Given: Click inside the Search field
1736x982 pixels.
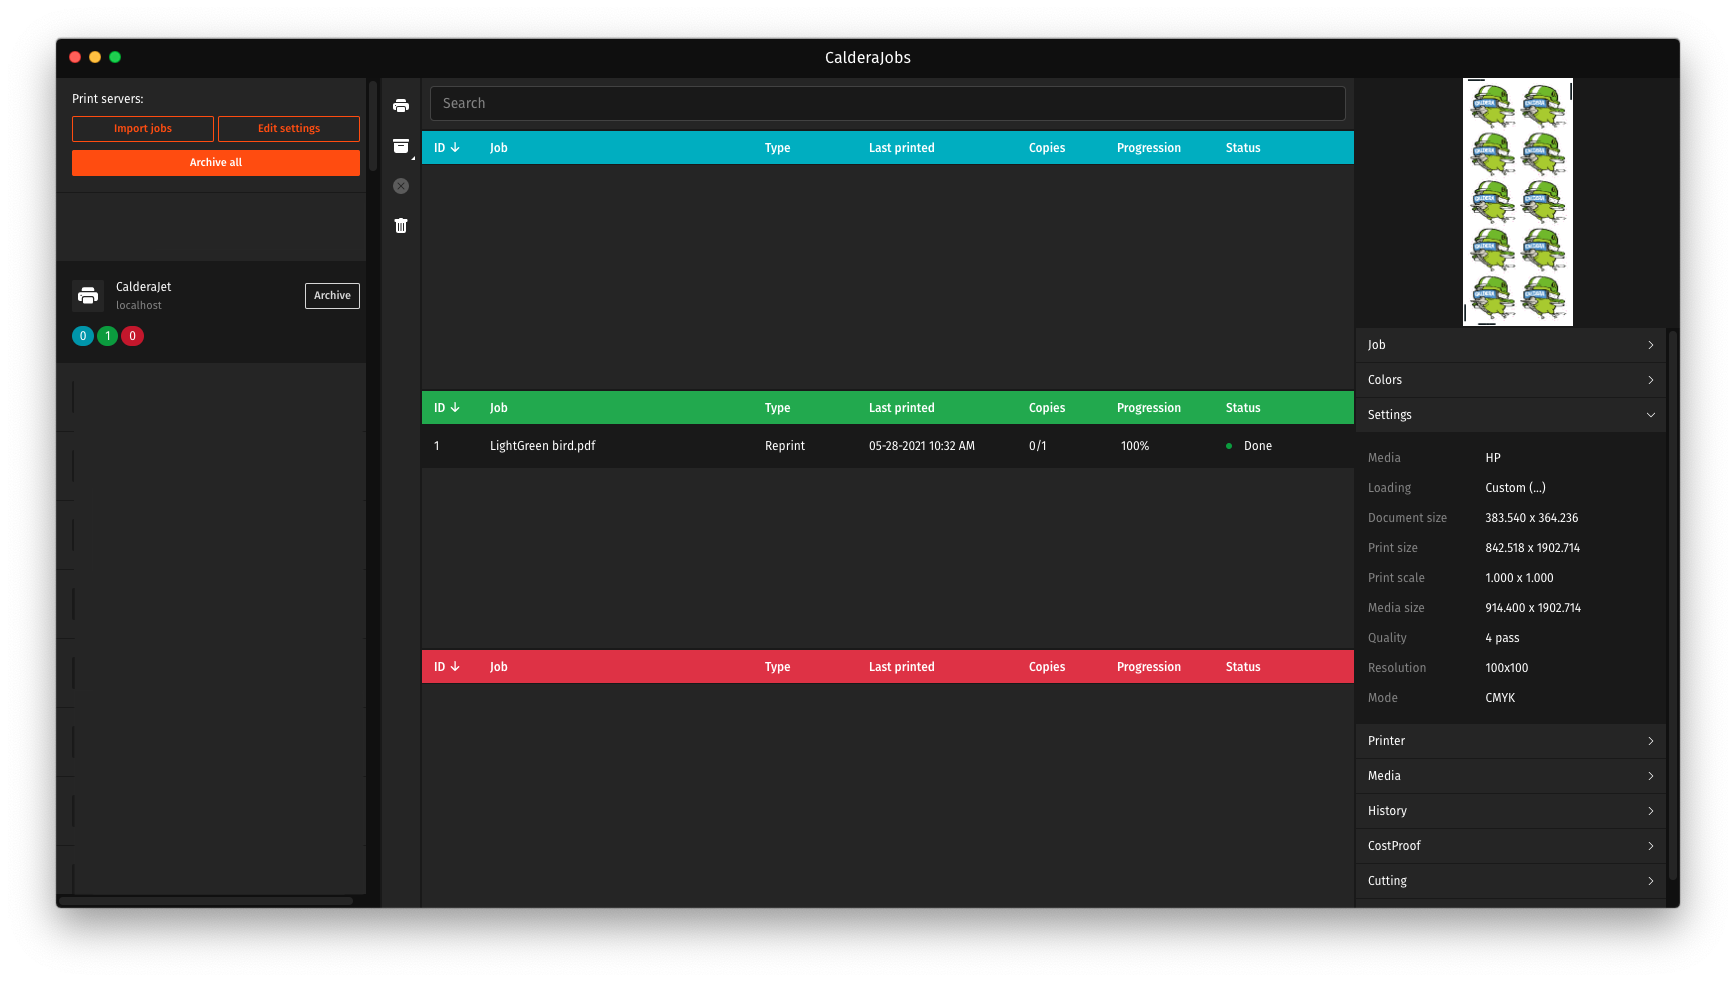Looking at the screenshot, I should (888, 103).
